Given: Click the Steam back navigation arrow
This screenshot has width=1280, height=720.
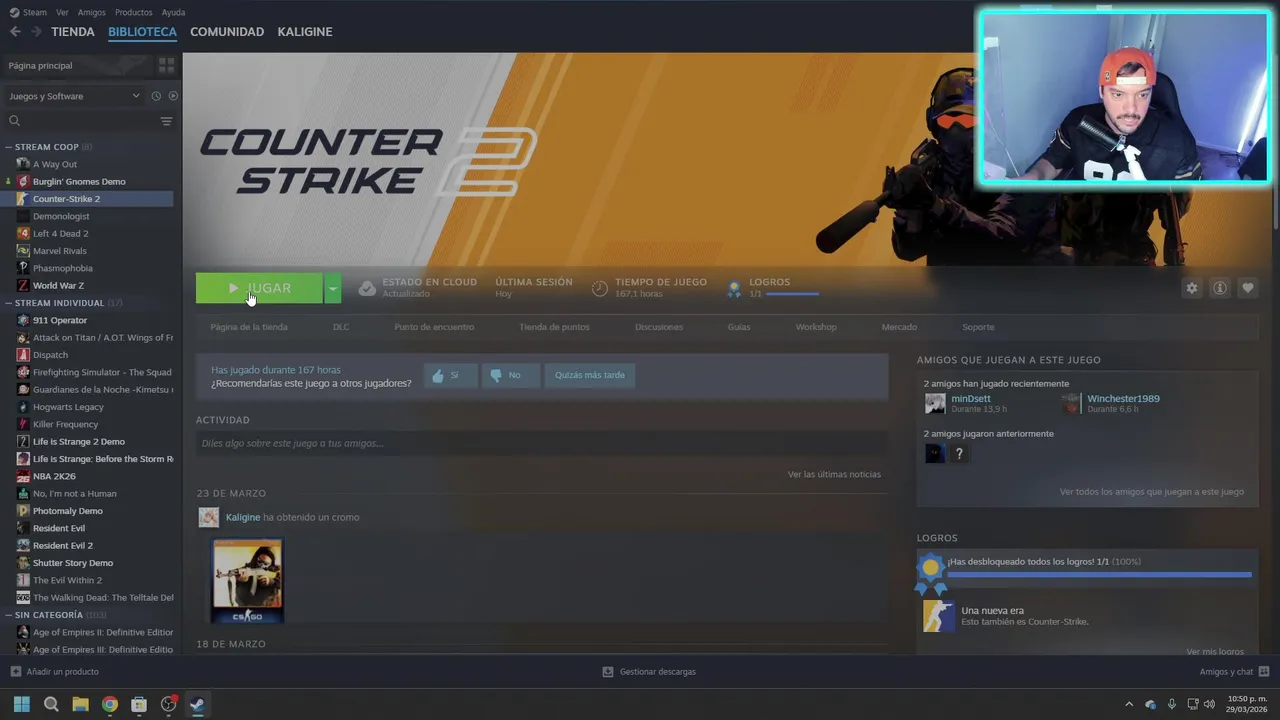Looking at the screenshot, I should tap(15, 32).
